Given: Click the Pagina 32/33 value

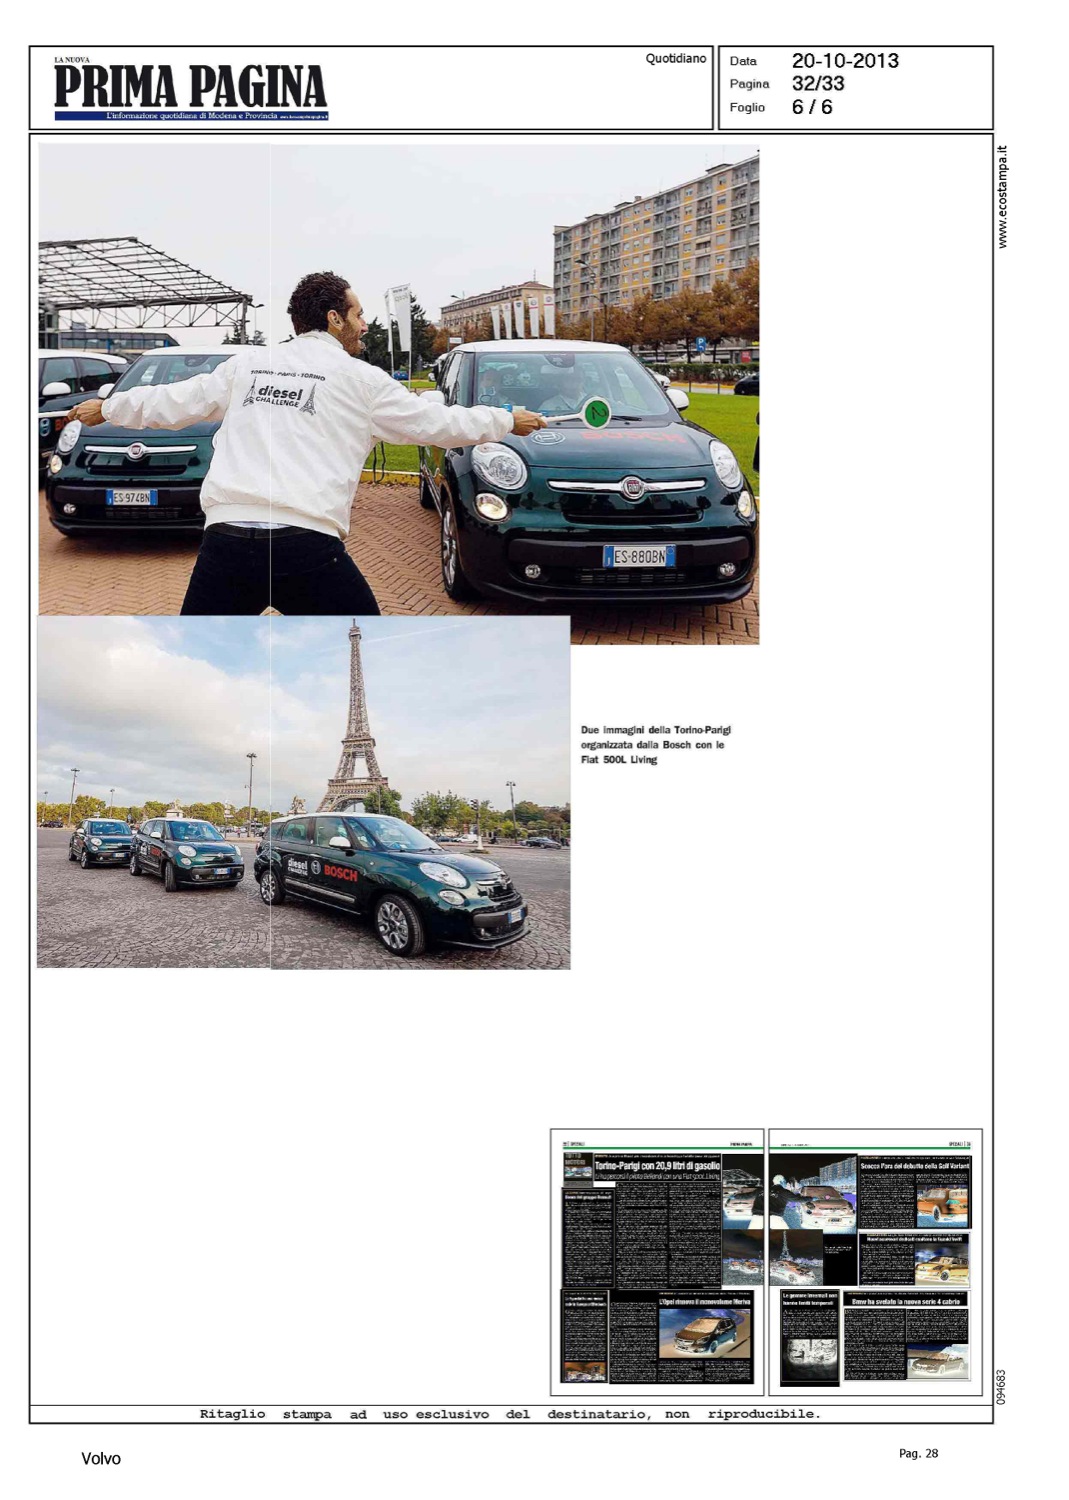Looking at the screenshot, I should click(x=818, y=84).
